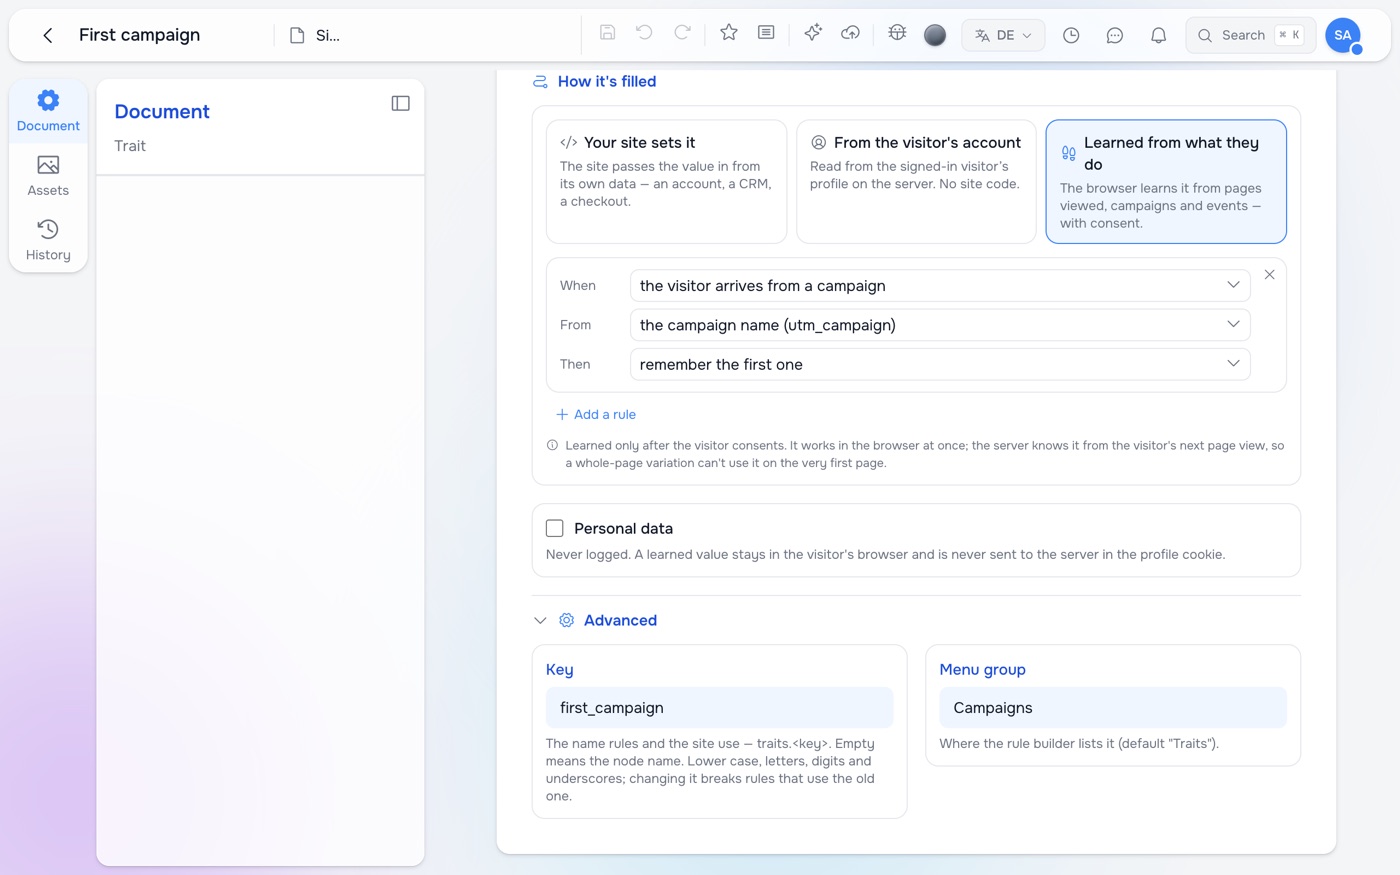
Task: Open the SA user avatar menu
Action: pyautogui.click(x=1343, y=35)
